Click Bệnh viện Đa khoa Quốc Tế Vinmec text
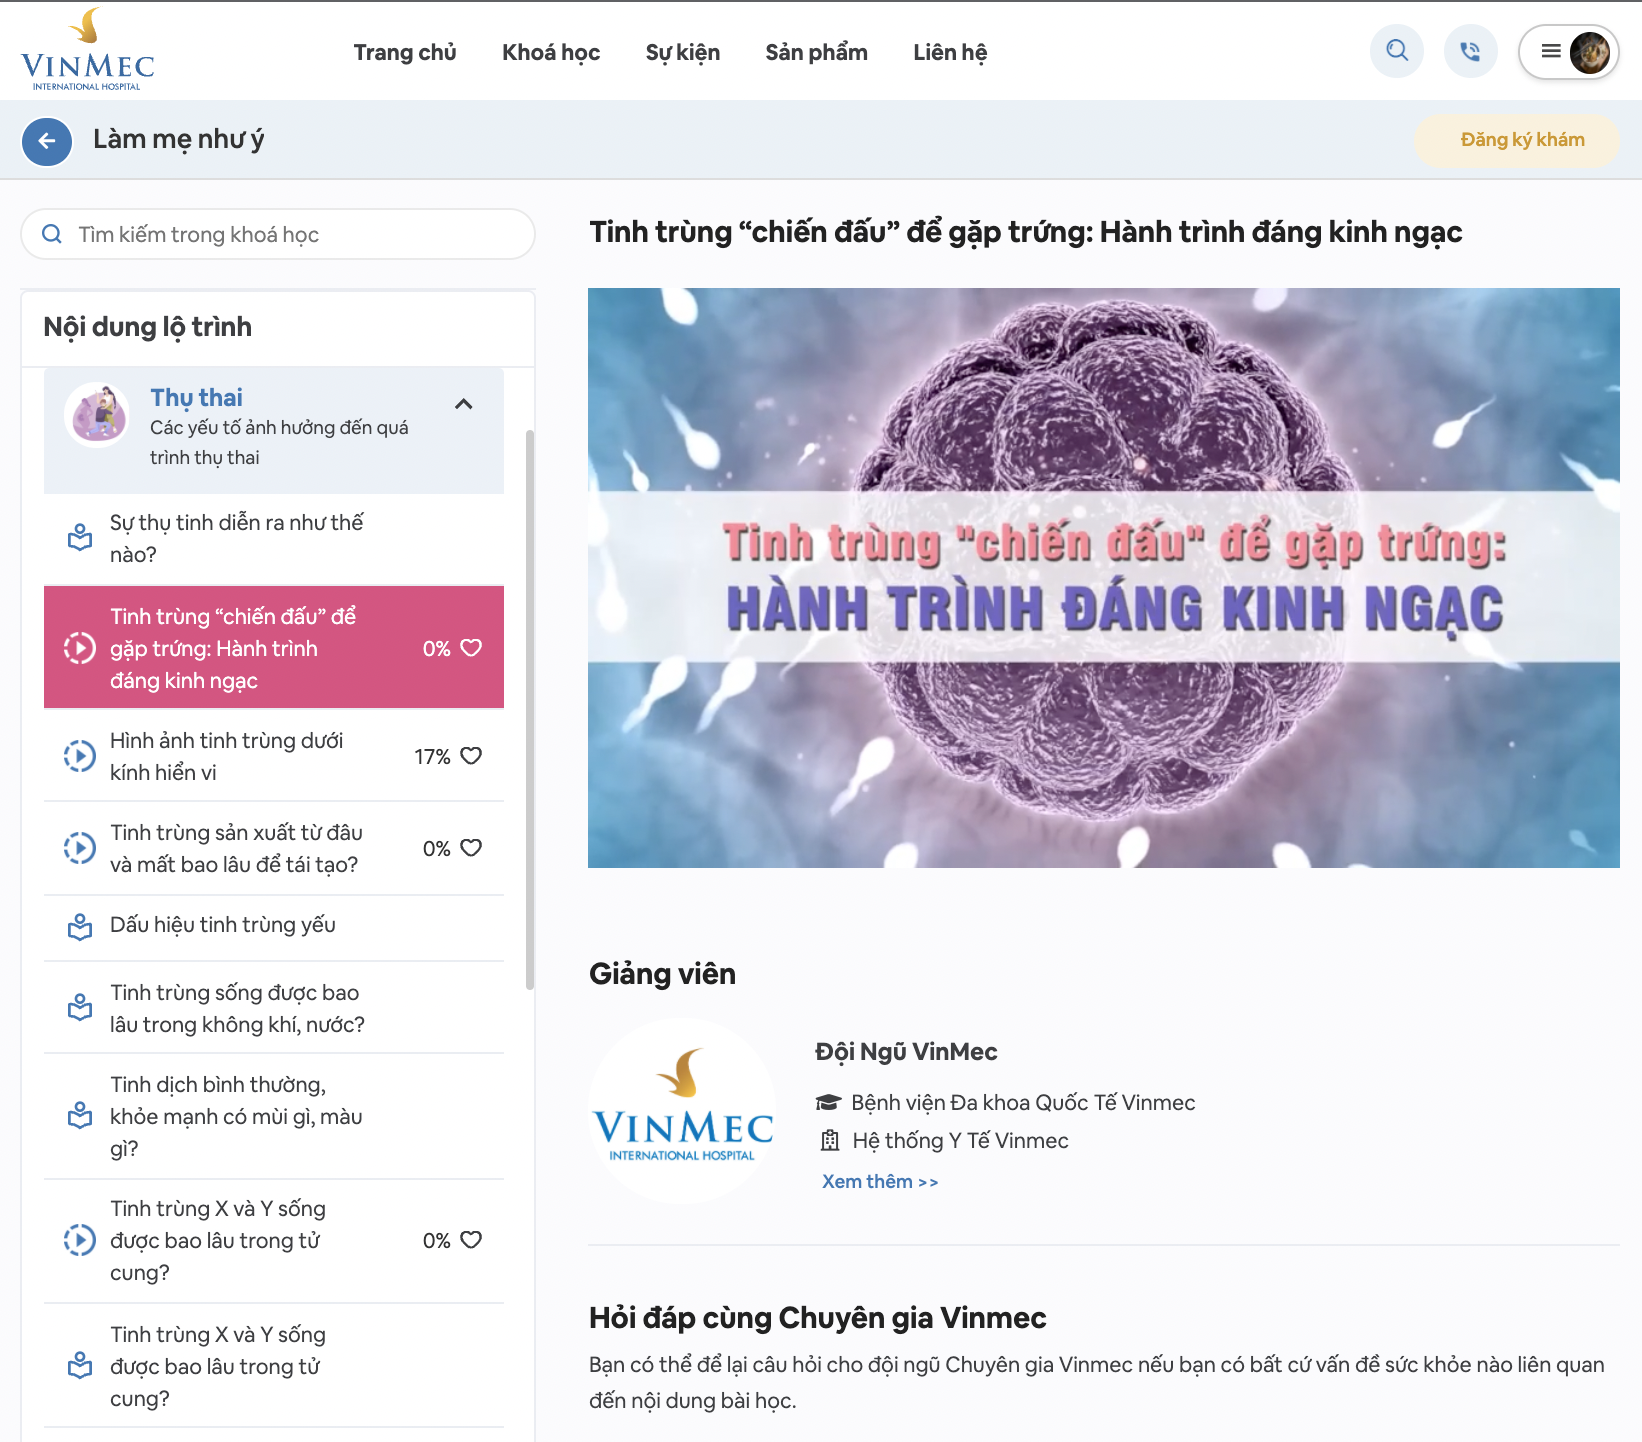This screenshot has width=1642, height=1442. click(x=1023, y=1102)
